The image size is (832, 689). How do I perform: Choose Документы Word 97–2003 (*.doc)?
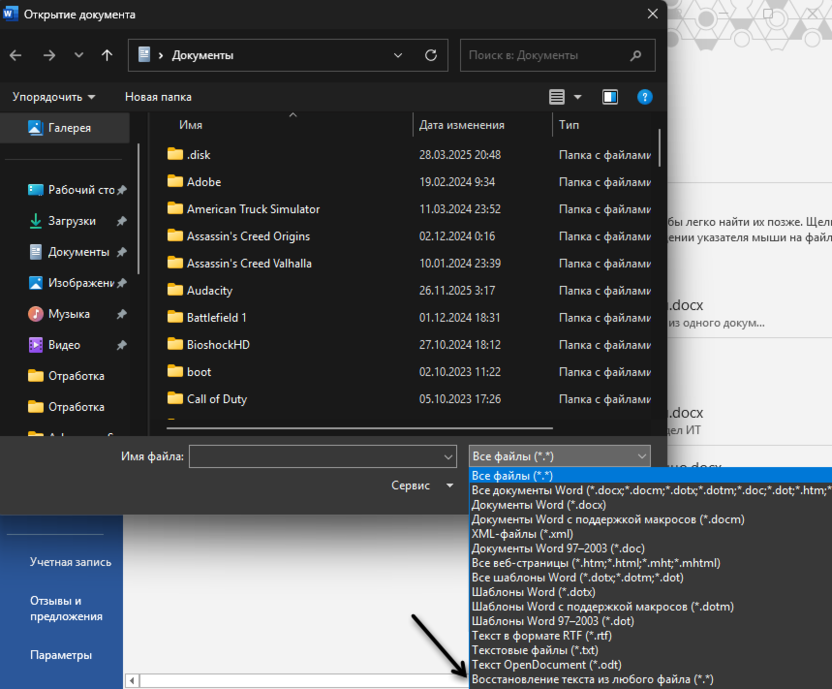pyautogui.click(x=651, y=548)
